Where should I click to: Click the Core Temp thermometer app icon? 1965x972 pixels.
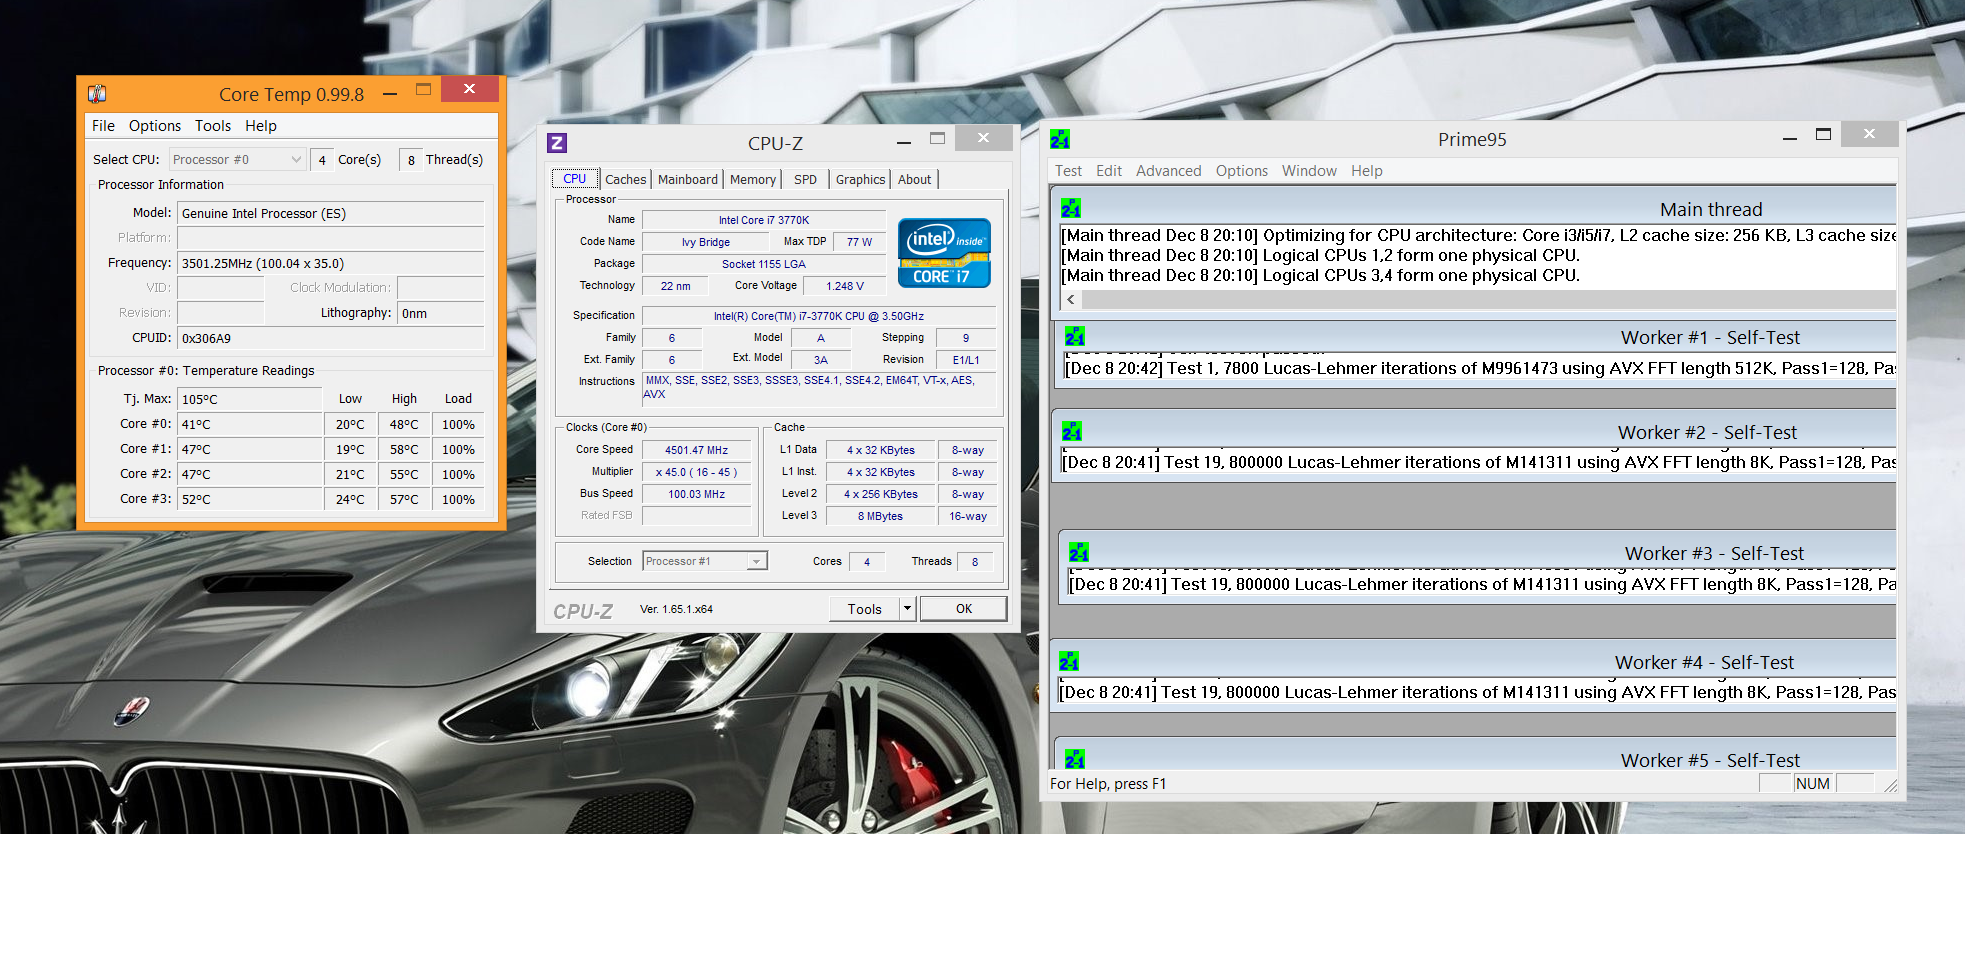coord(97,94)
